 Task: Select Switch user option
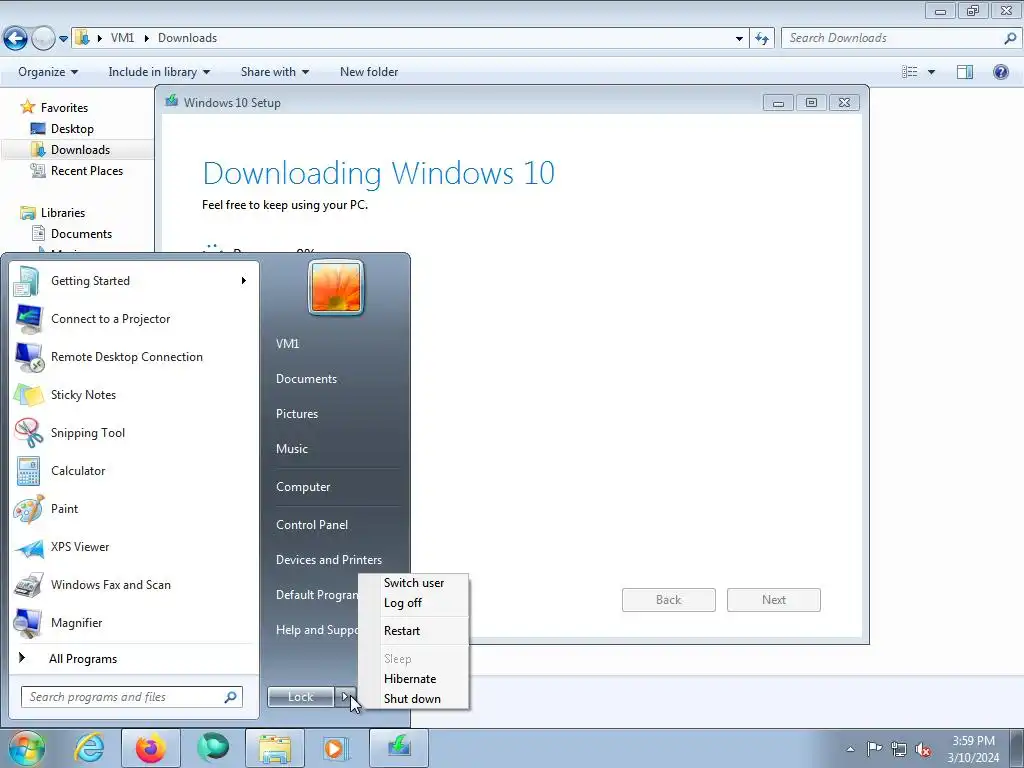414,583
